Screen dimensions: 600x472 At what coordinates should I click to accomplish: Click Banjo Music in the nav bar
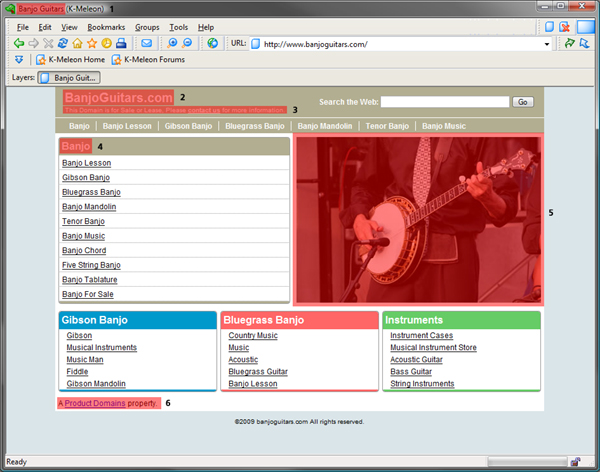[x=444, y=126]
